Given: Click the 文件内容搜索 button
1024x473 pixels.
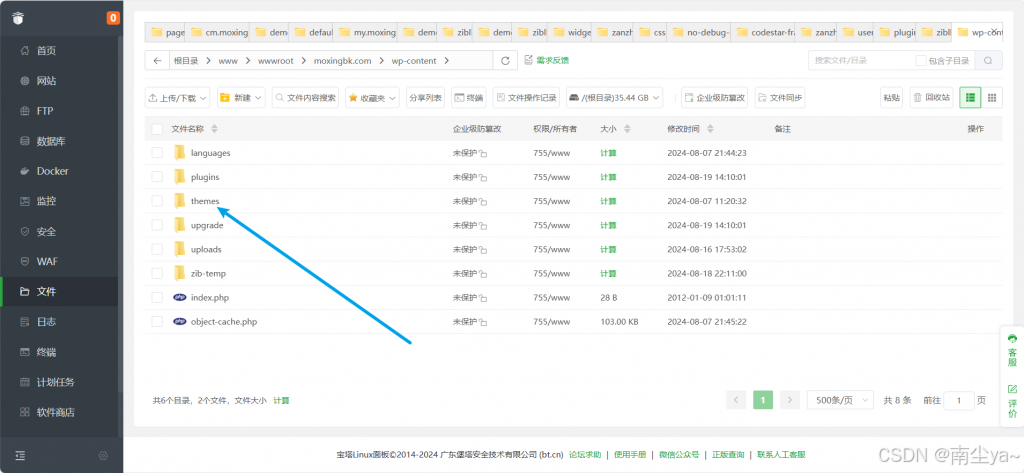Looking at the screenshot, I should 306,98.
